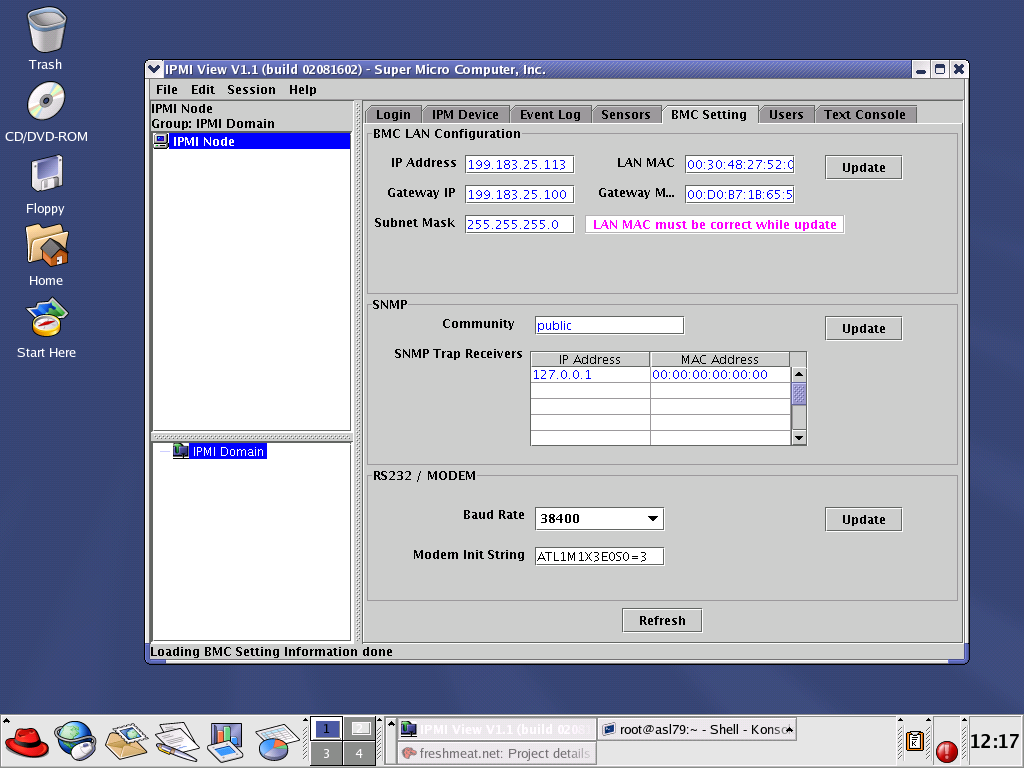Select MAC cell 00:00:00:00:00:00

[720, 374]
